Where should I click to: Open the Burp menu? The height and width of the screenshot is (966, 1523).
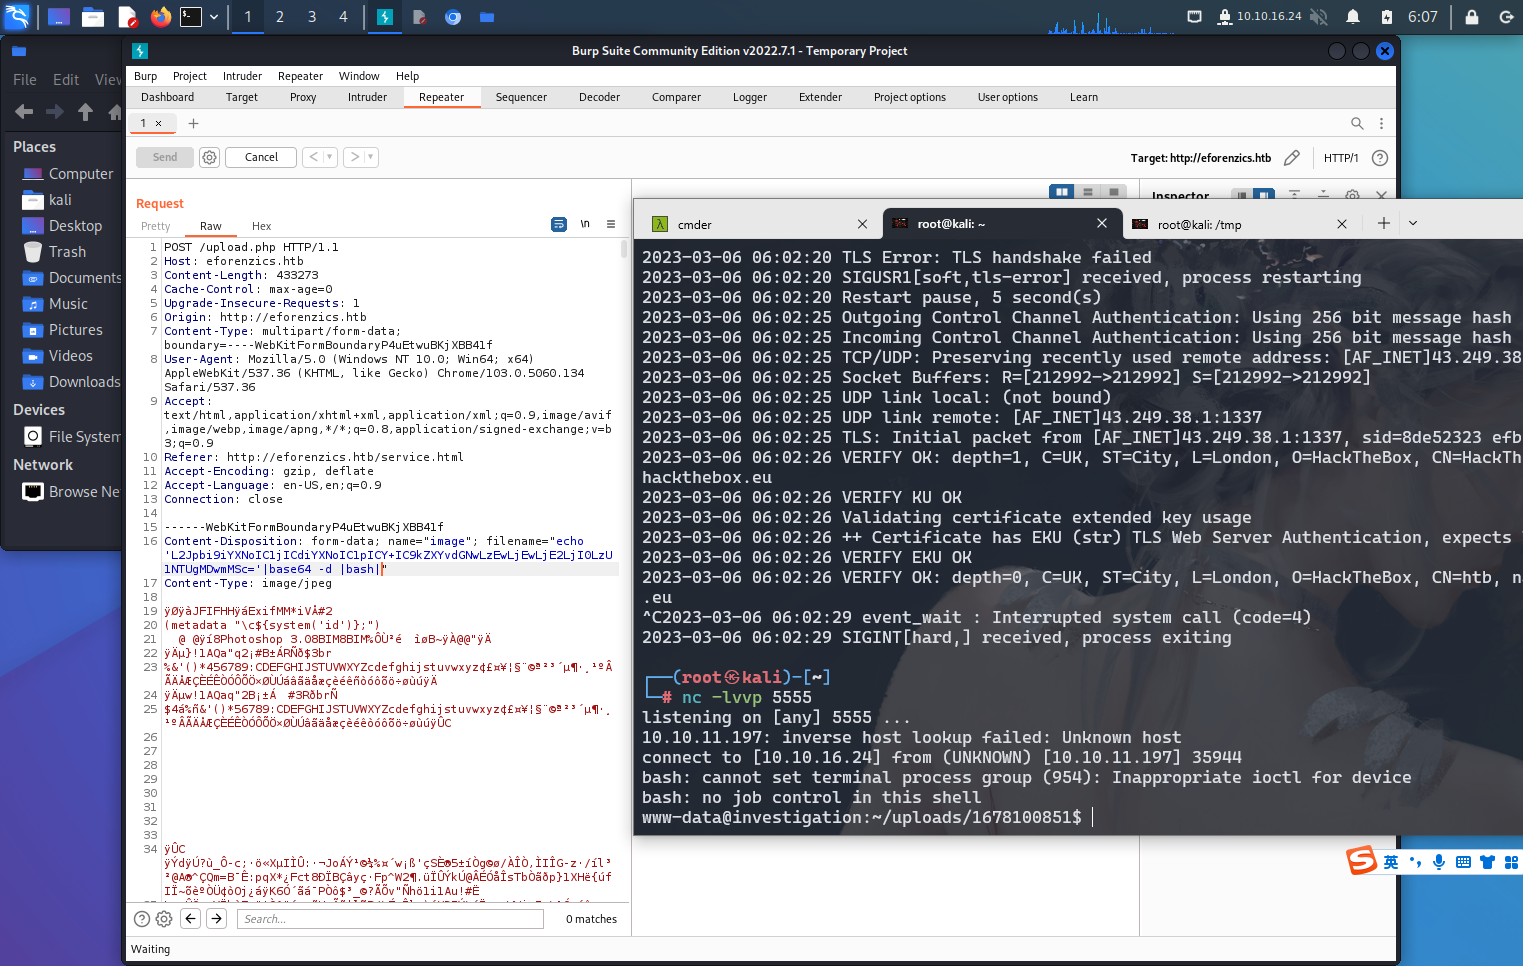point(146,76)
